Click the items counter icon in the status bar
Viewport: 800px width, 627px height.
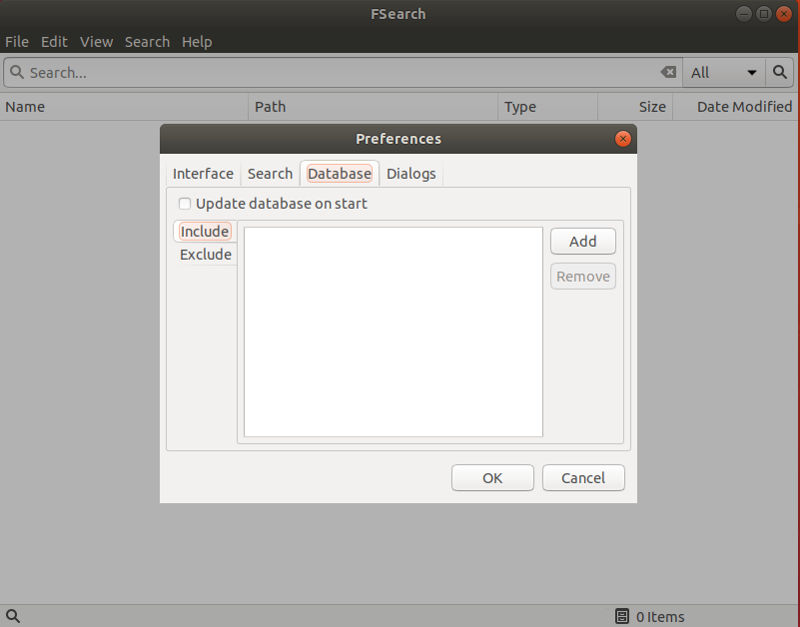pyautogui.click(x=620, y=616)
